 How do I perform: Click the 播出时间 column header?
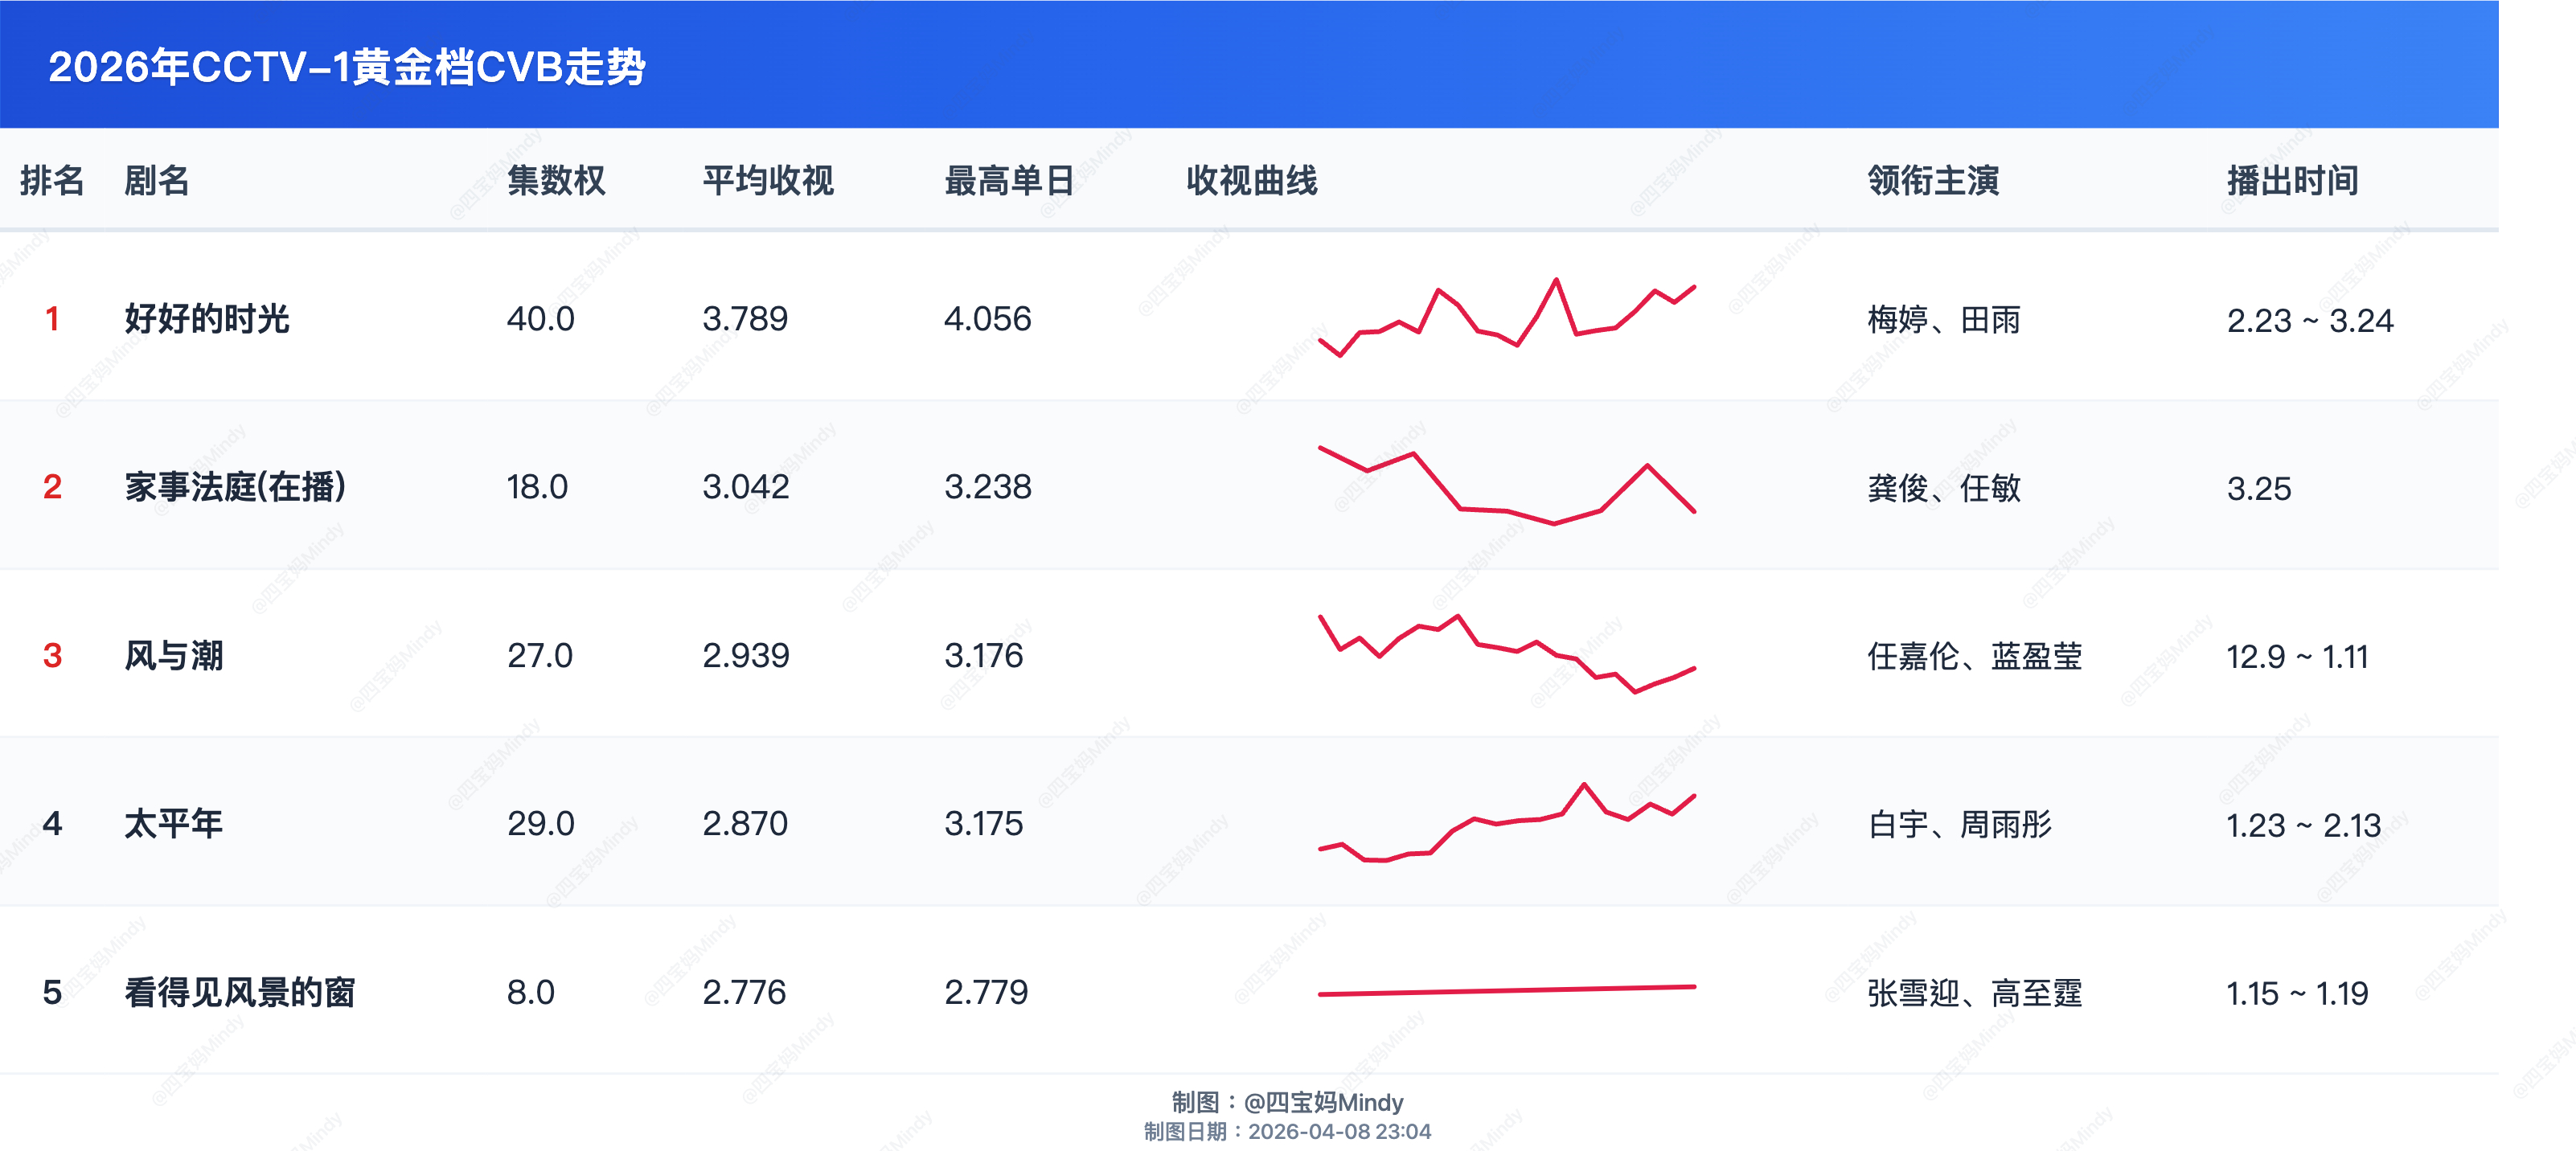(x=2292, y=181)
